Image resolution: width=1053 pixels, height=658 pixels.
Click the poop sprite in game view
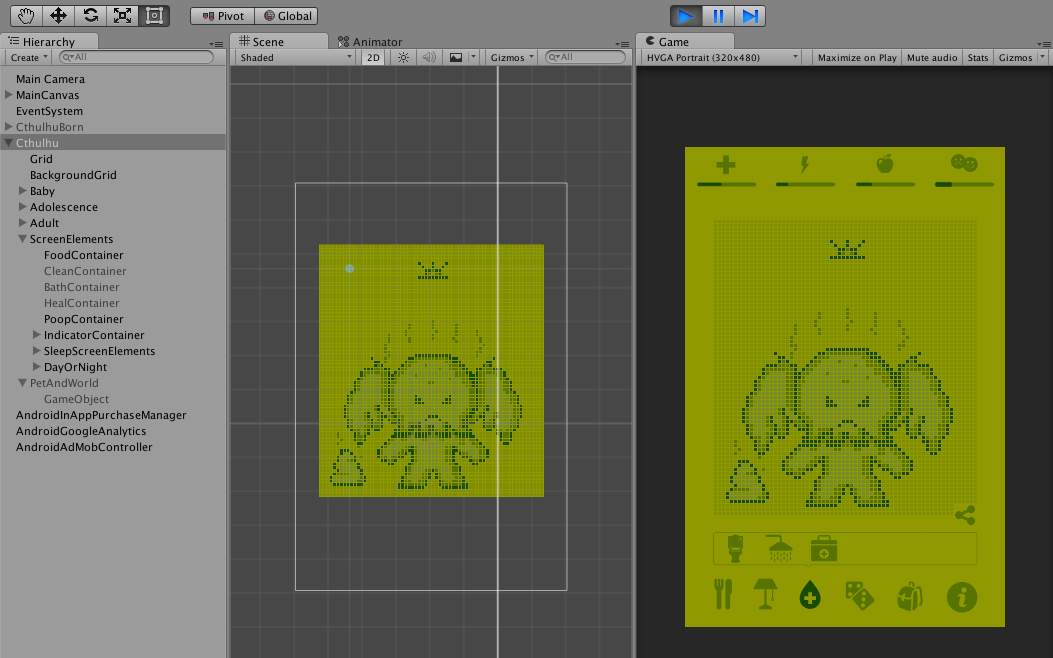pos(747,482)
